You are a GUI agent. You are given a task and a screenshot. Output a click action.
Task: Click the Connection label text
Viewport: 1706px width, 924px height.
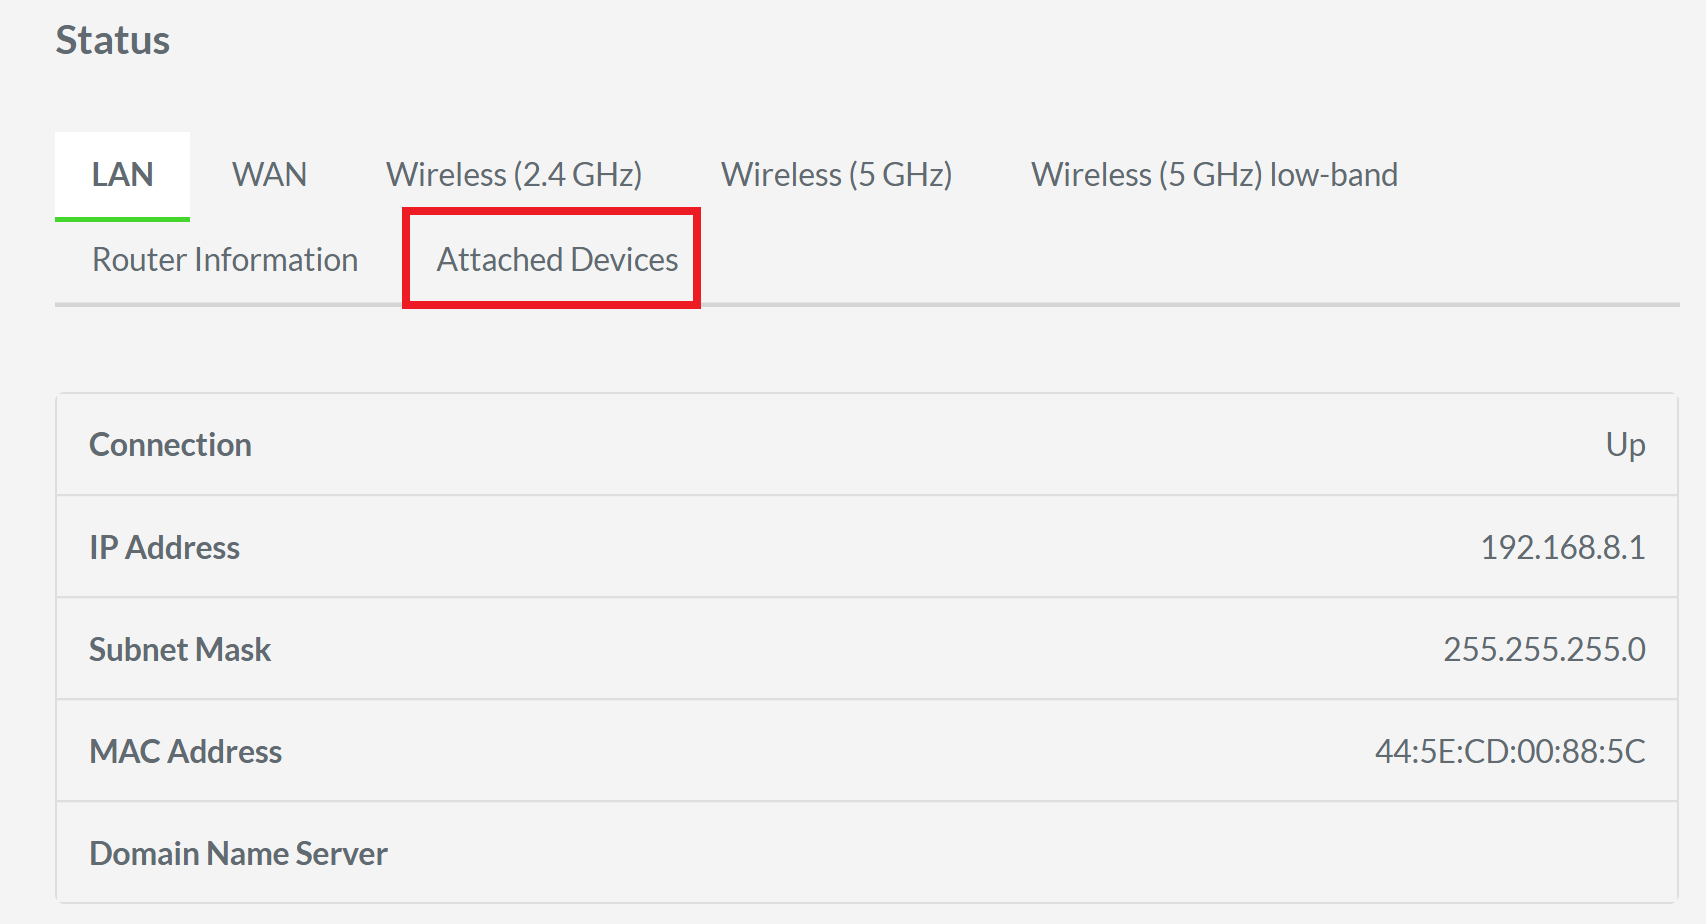click(170, 445)
